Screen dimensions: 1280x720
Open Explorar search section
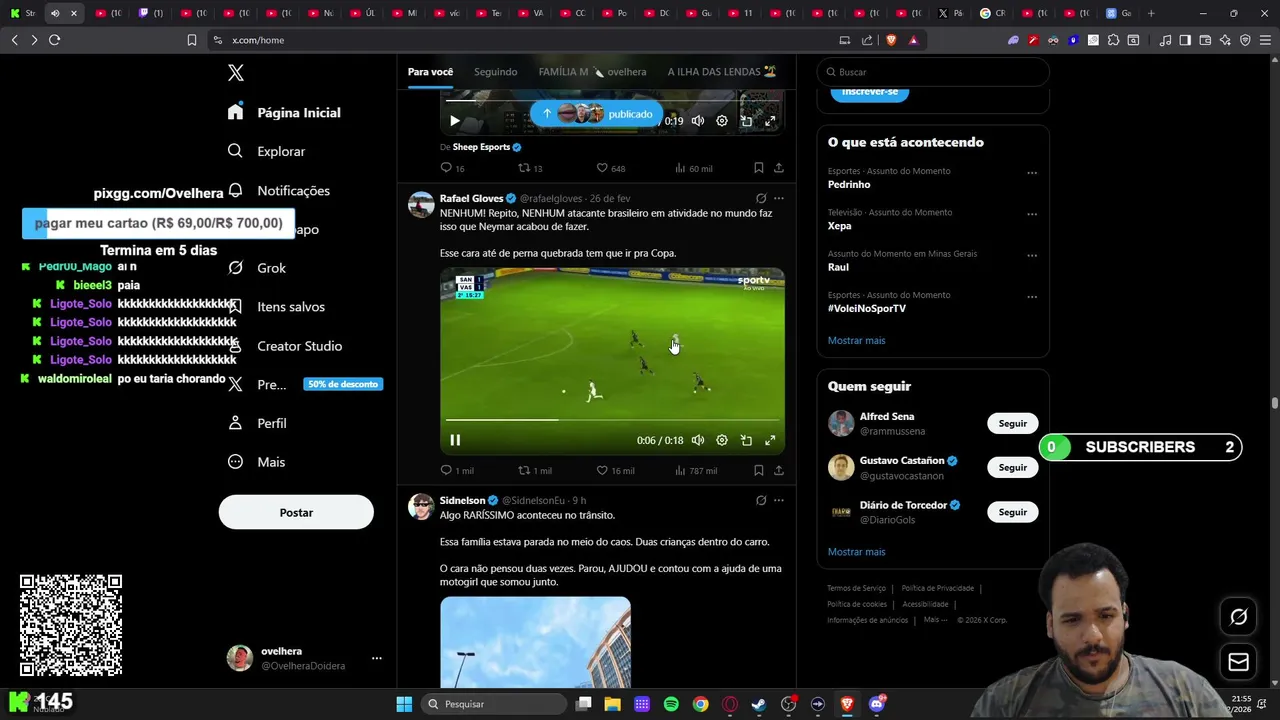[x=267, y=151]
